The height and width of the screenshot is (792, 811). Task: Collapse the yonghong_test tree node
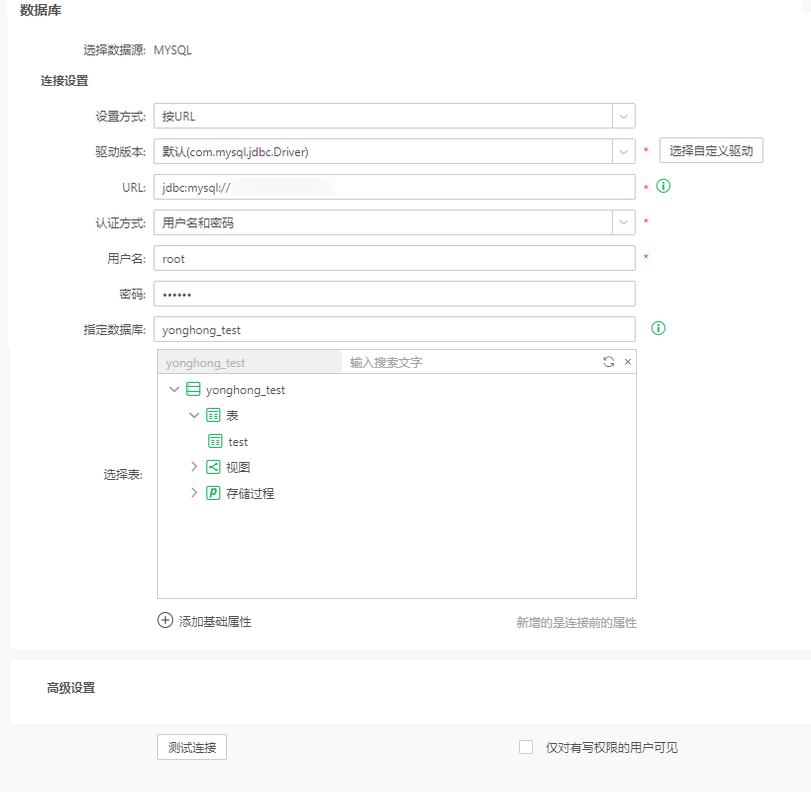(175, 390)
